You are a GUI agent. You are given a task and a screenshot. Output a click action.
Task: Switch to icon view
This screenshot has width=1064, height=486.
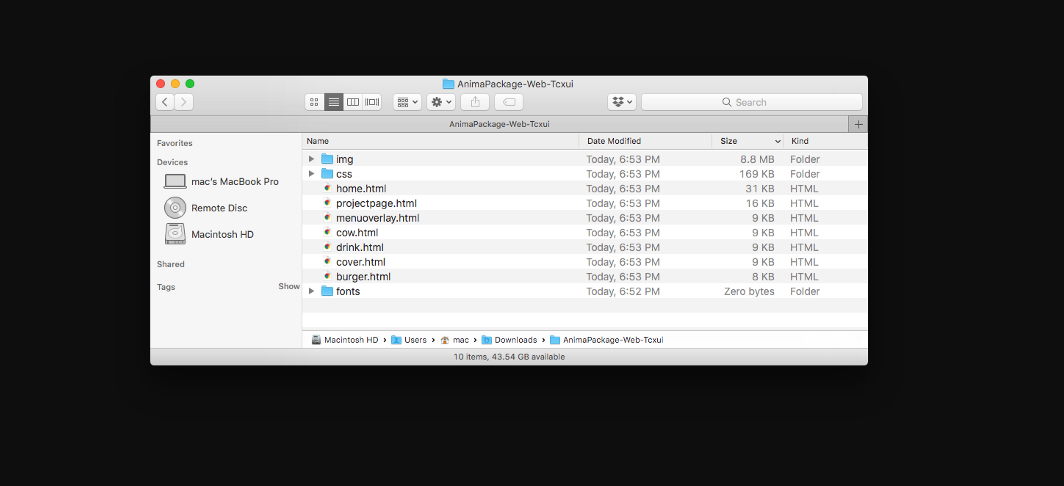click(314, 102)
